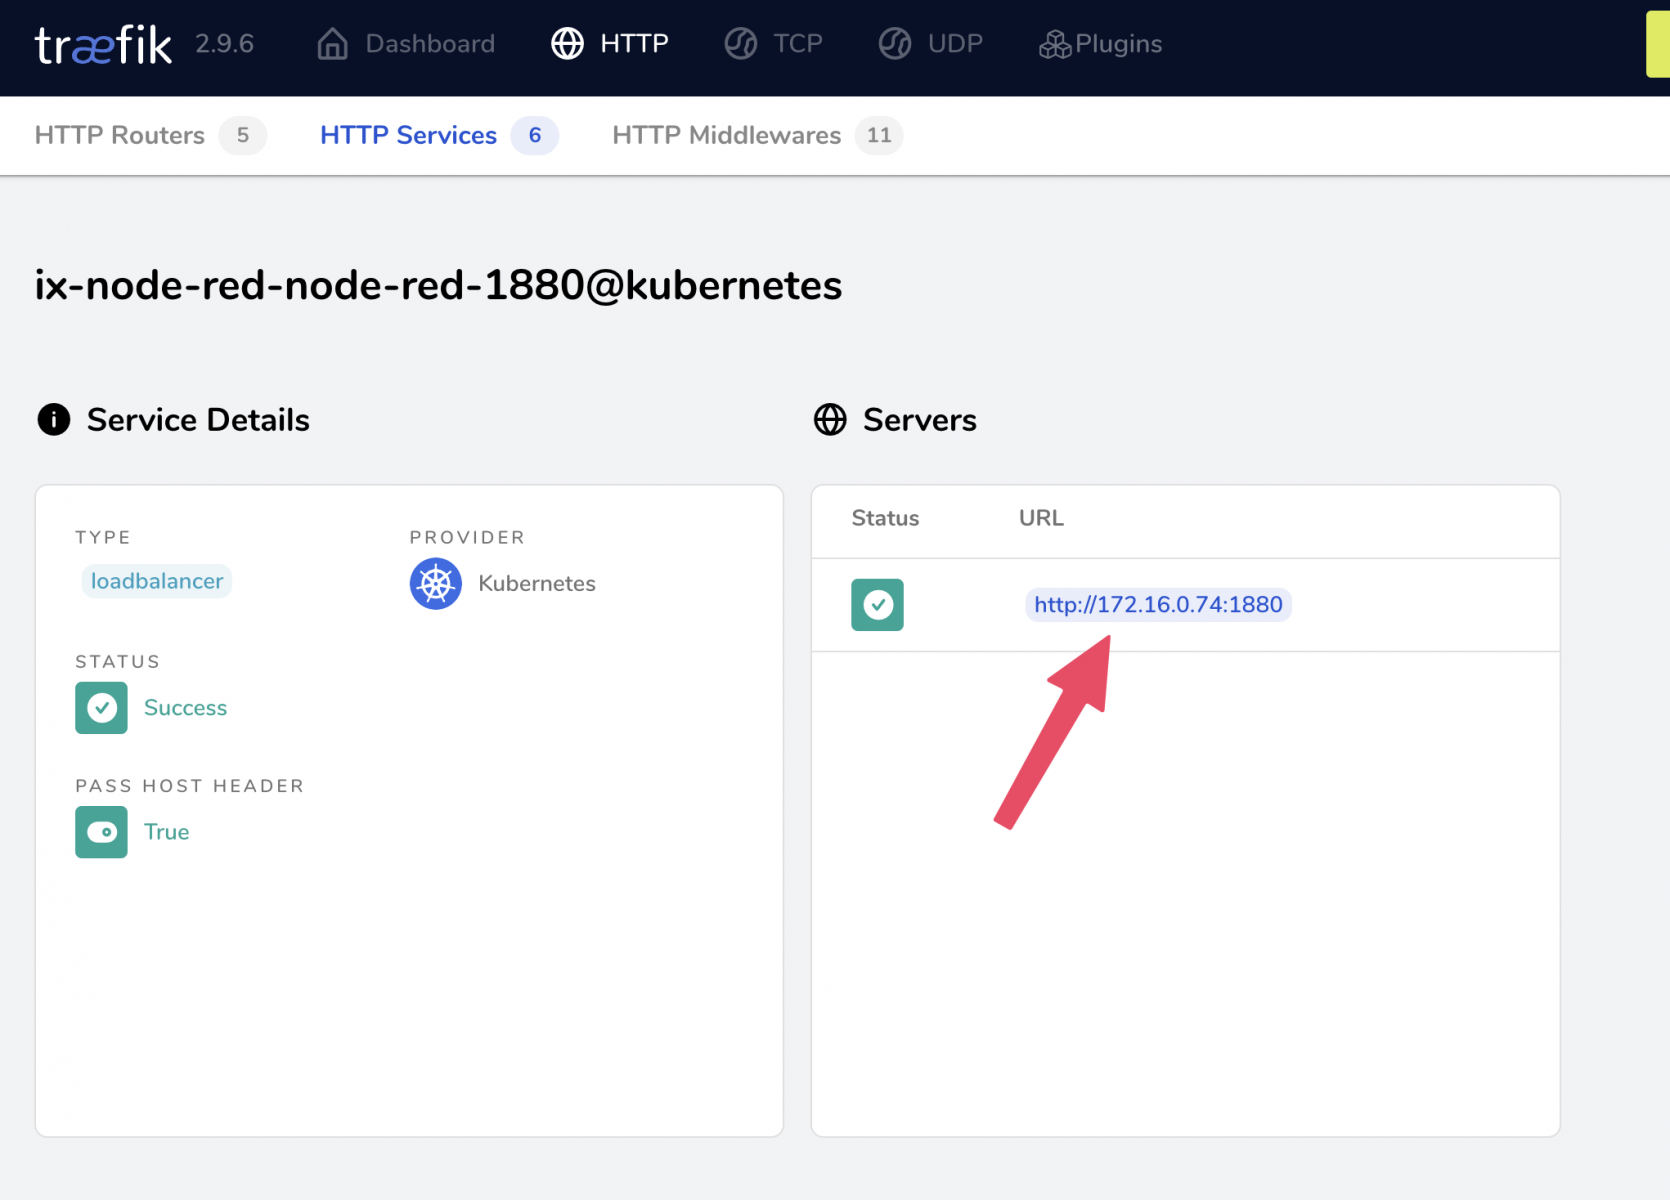
Task: Click the Pass Host Header toggle icon
Action: coord(101,832)
